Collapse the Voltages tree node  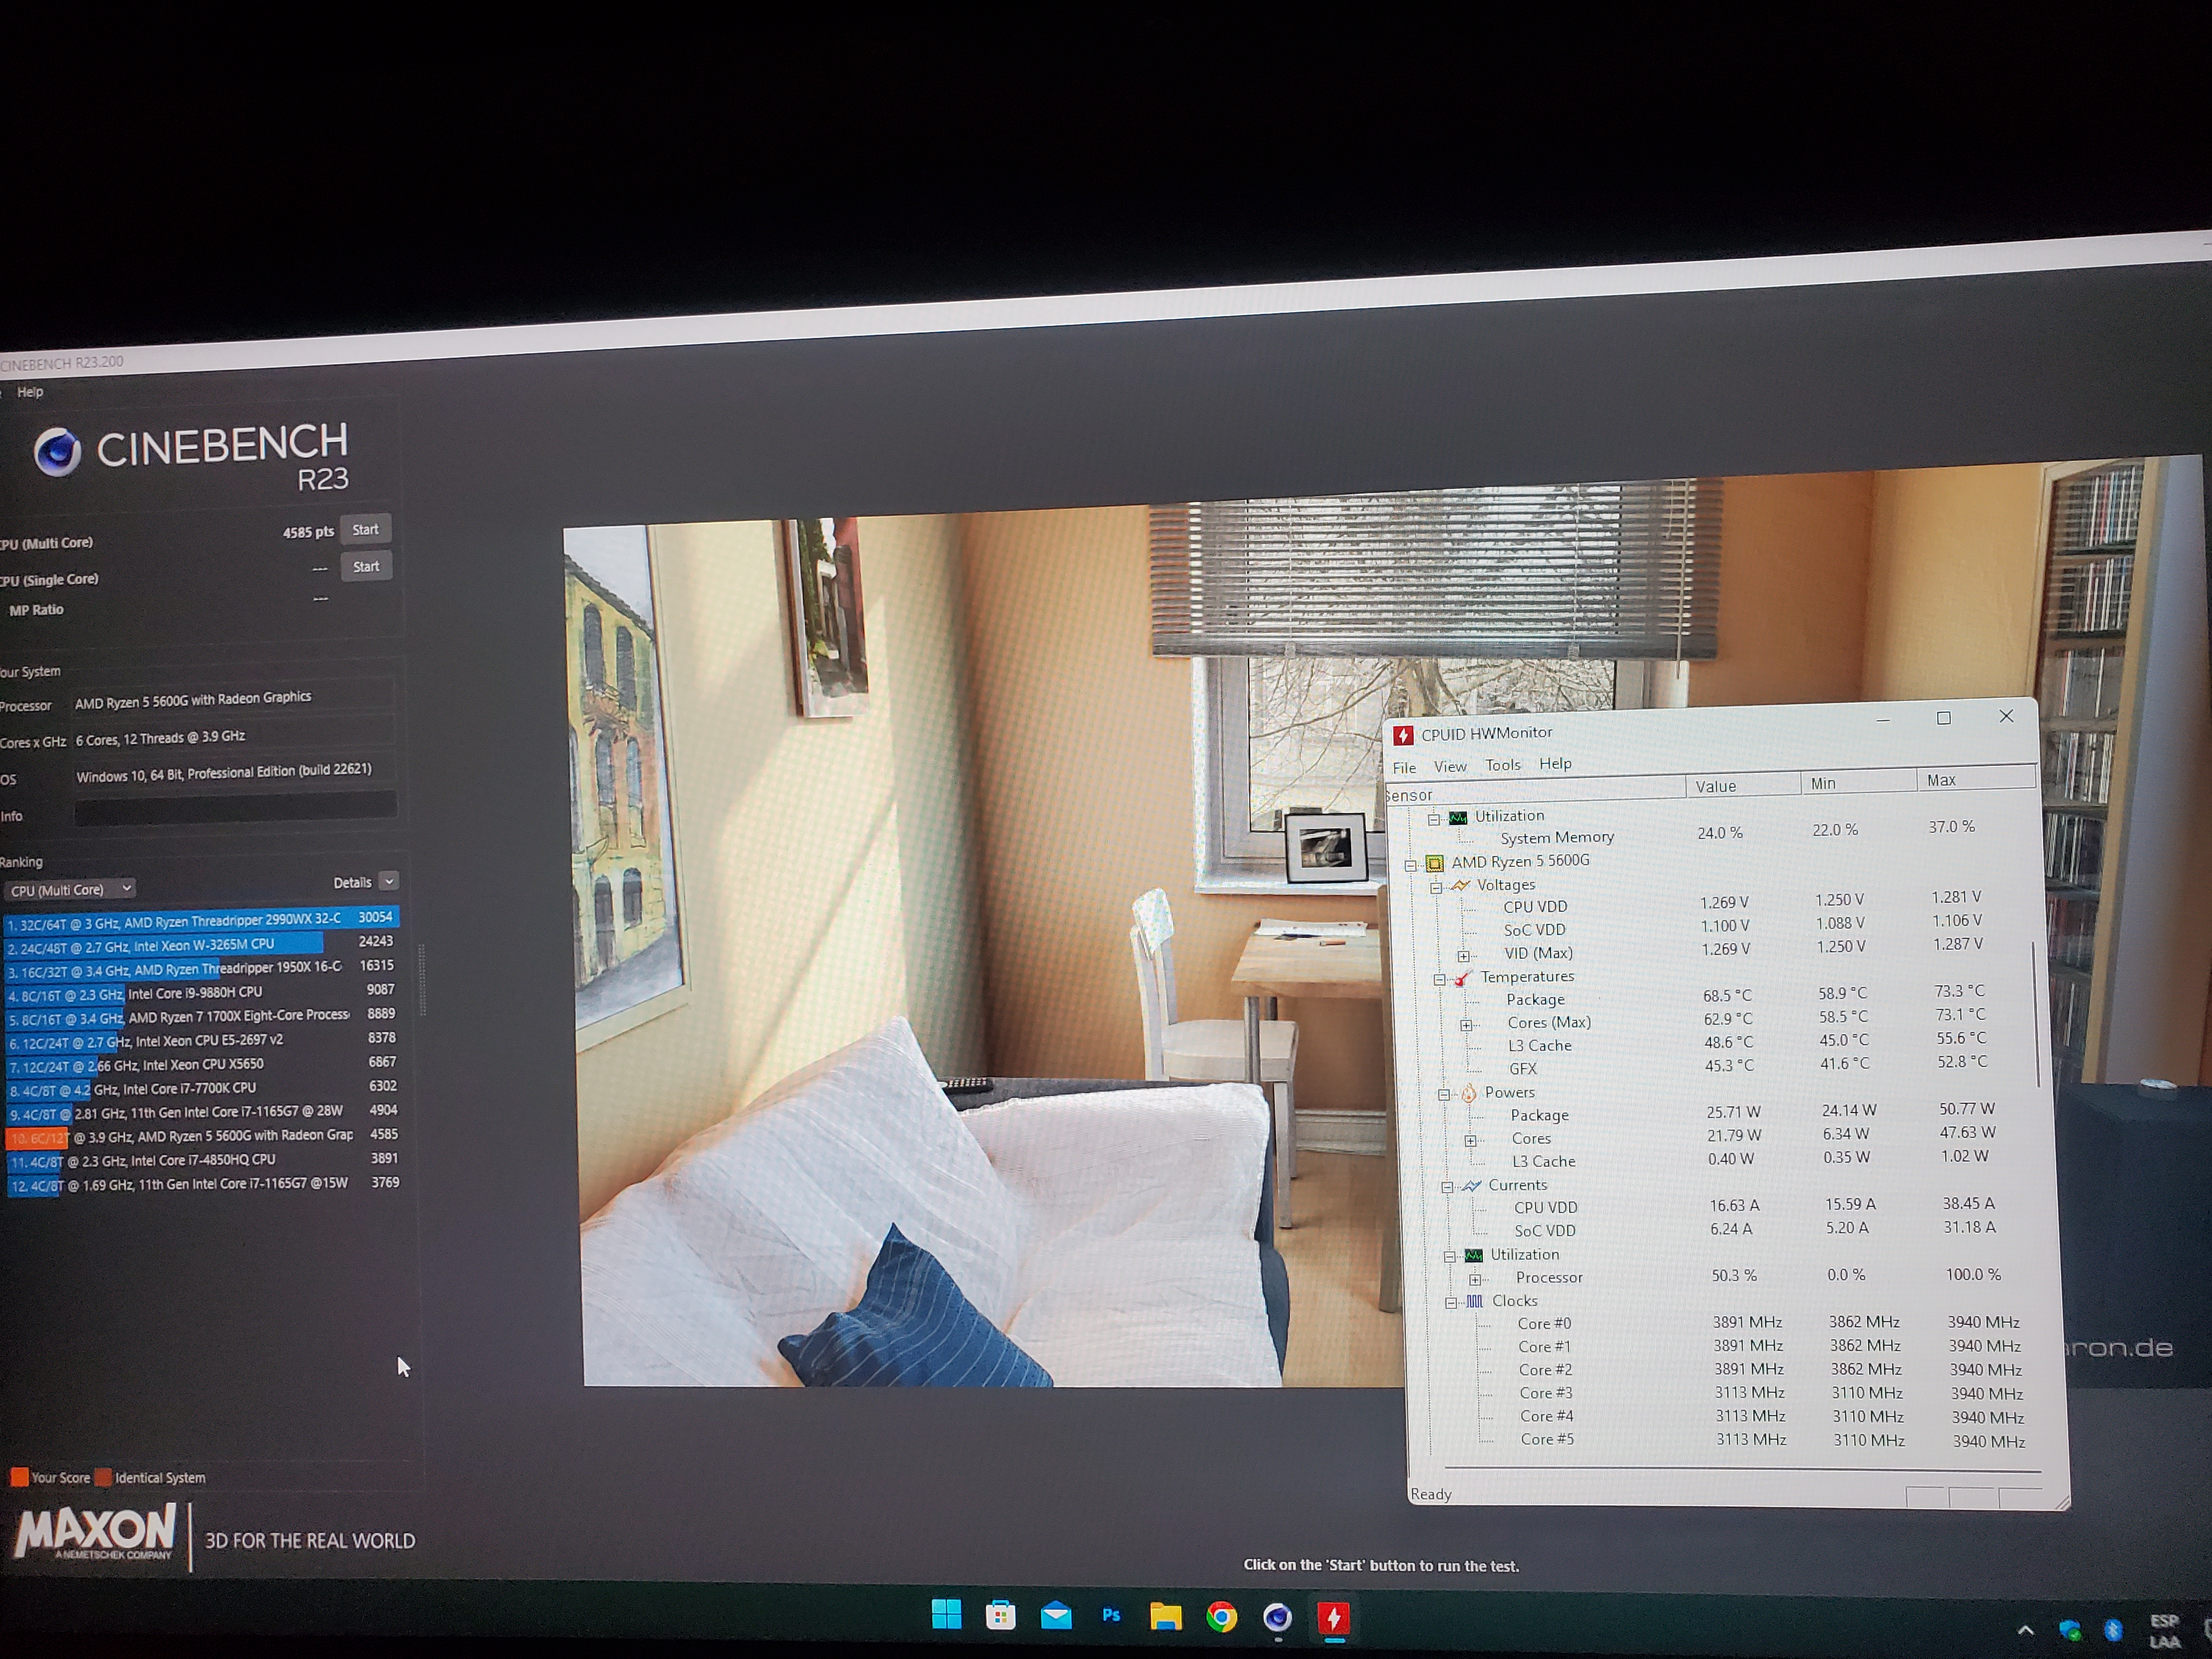(1436, 887)
